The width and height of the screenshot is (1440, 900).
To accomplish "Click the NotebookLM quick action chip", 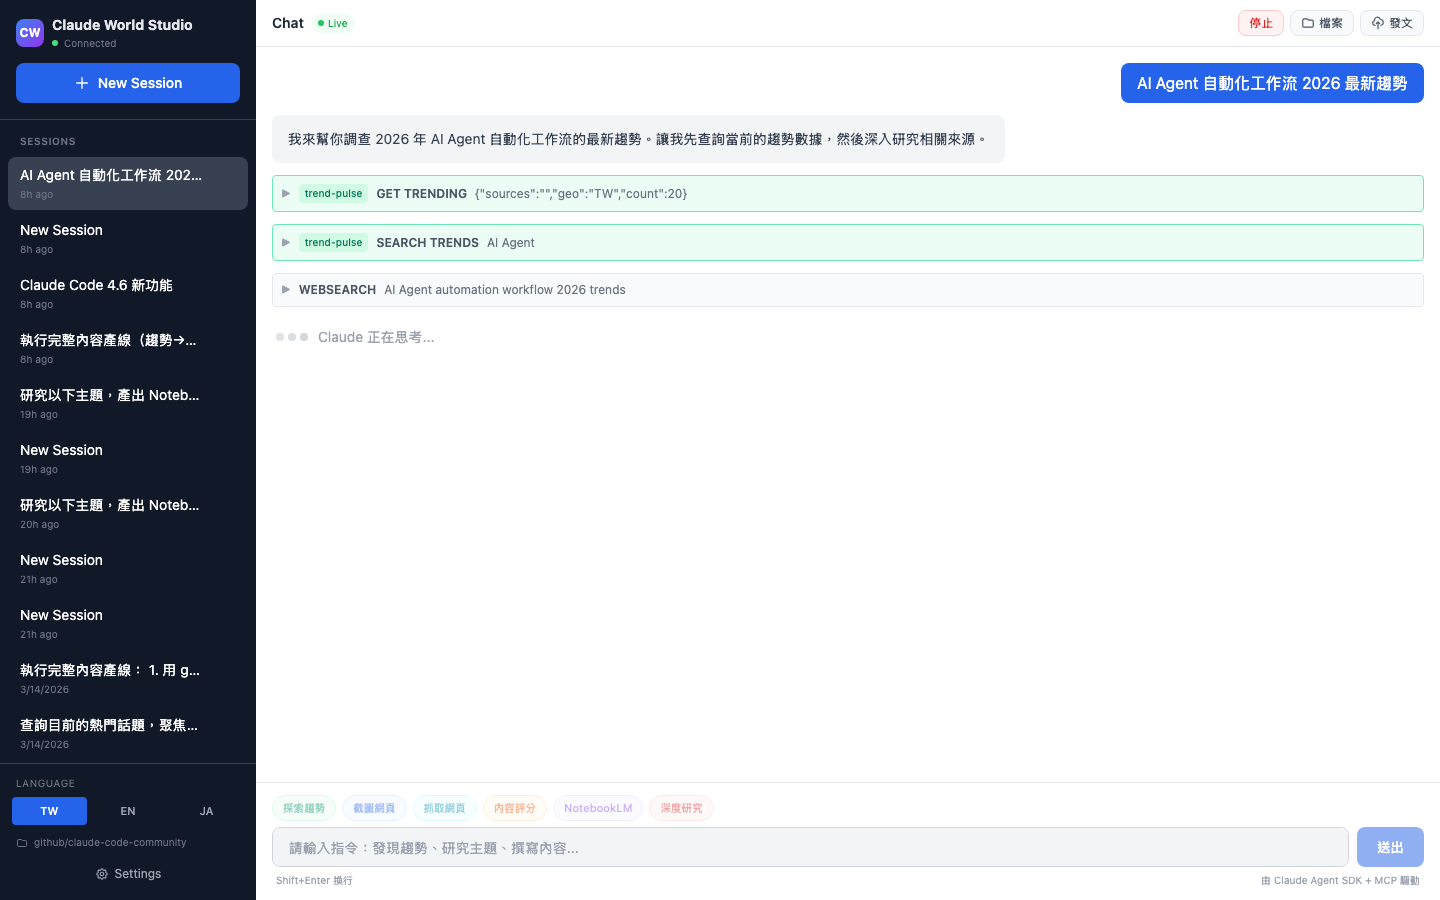I will [598, 808].
